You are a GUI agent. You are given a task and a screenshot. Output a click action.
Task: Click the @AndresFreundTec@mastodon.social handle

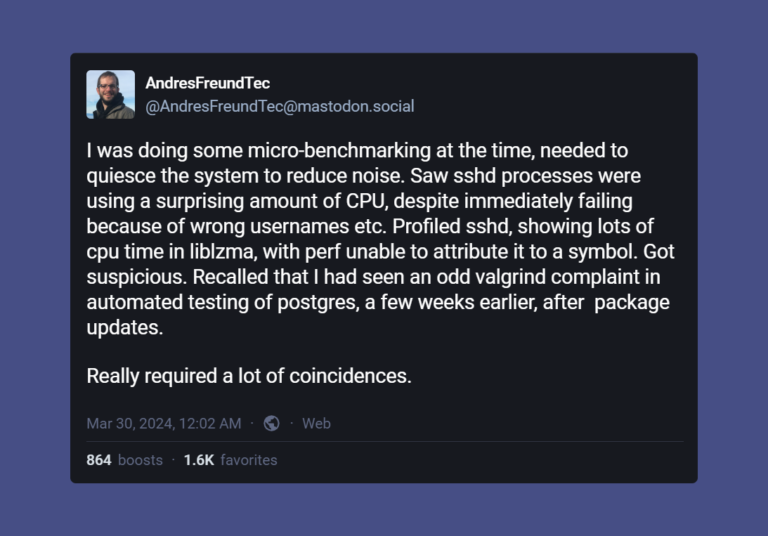(280, 106)
